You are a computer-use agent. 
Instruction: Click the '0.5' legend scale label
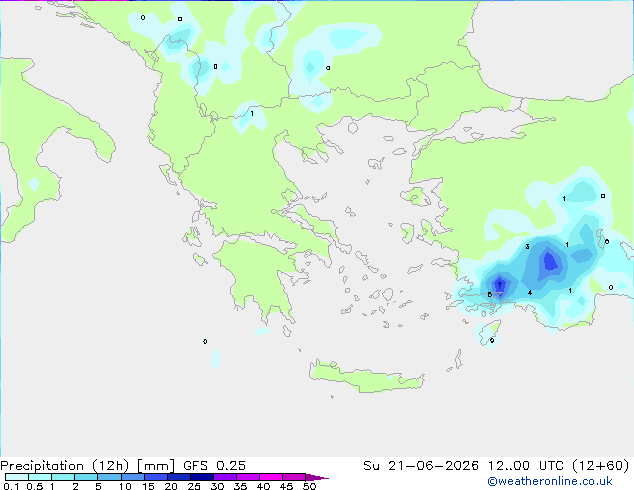pyautogui.click(x=35, y=486)
